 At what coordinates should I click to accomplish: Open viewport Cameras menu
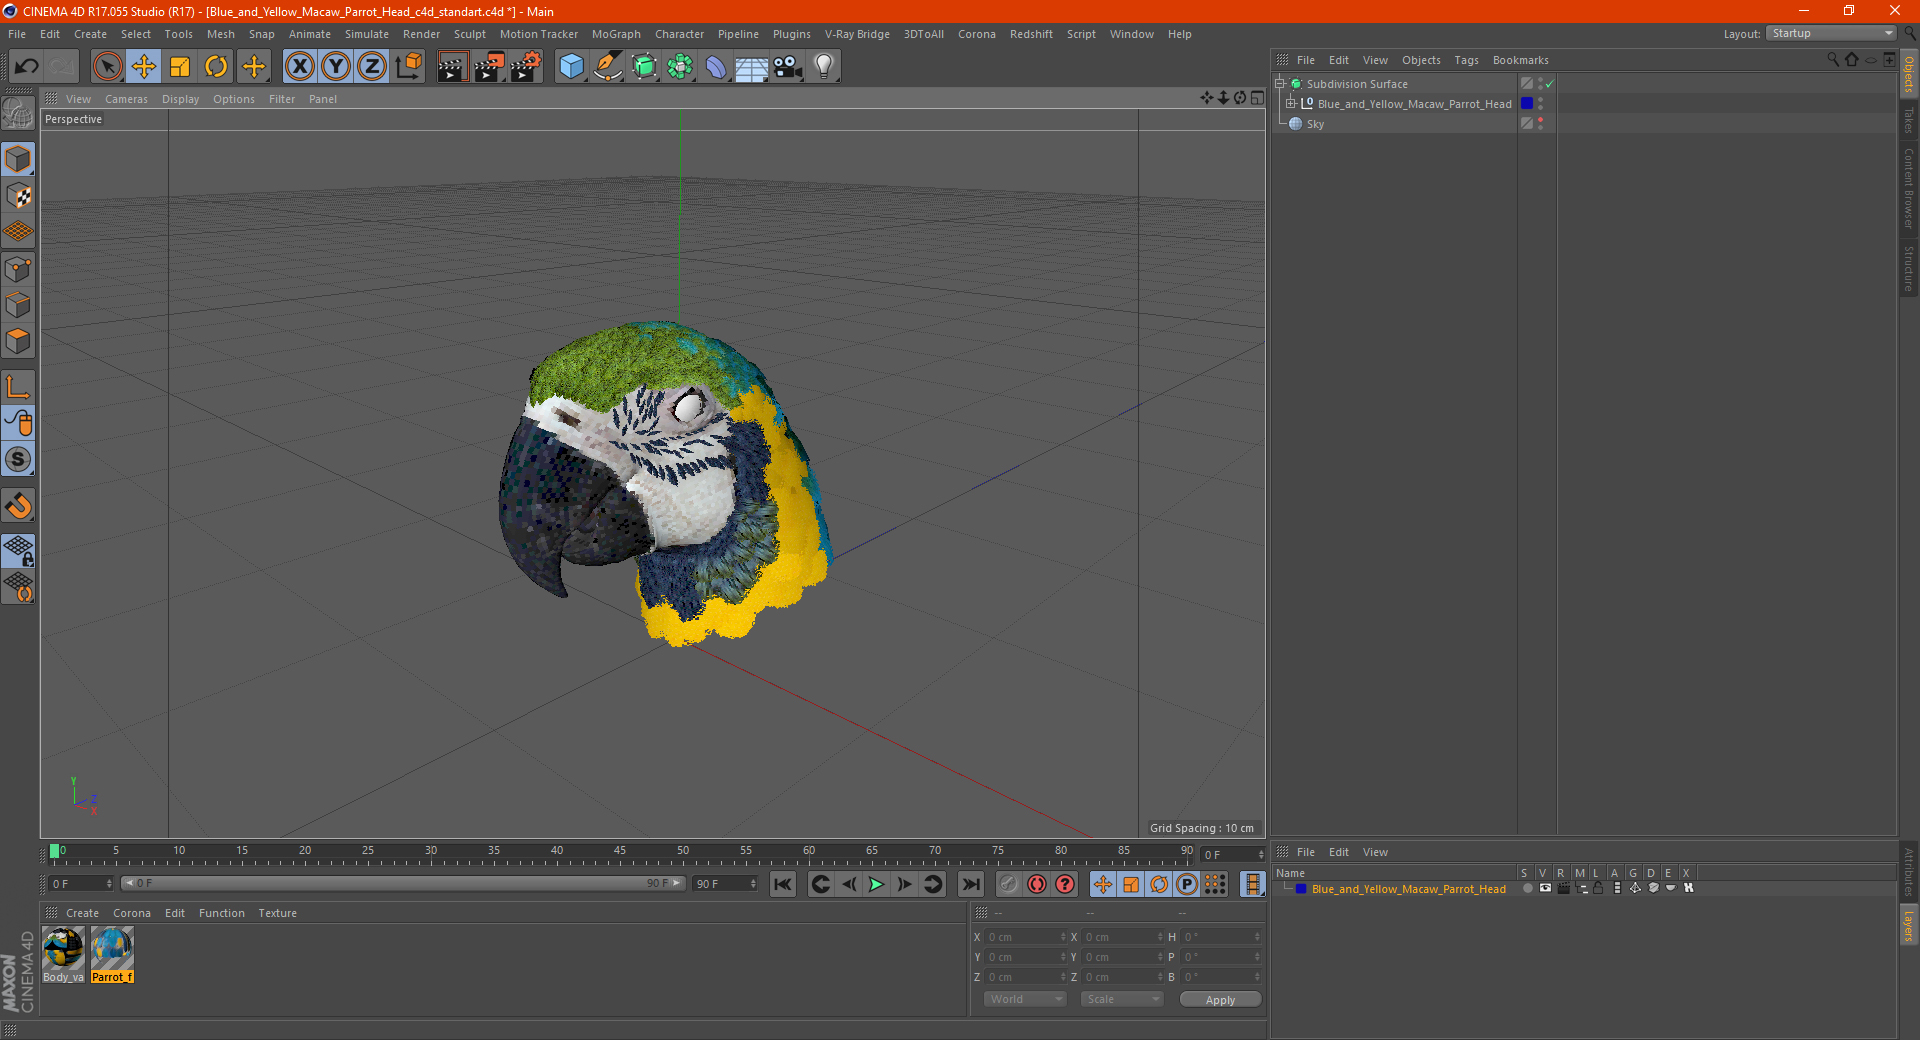[x=126, y=99]
